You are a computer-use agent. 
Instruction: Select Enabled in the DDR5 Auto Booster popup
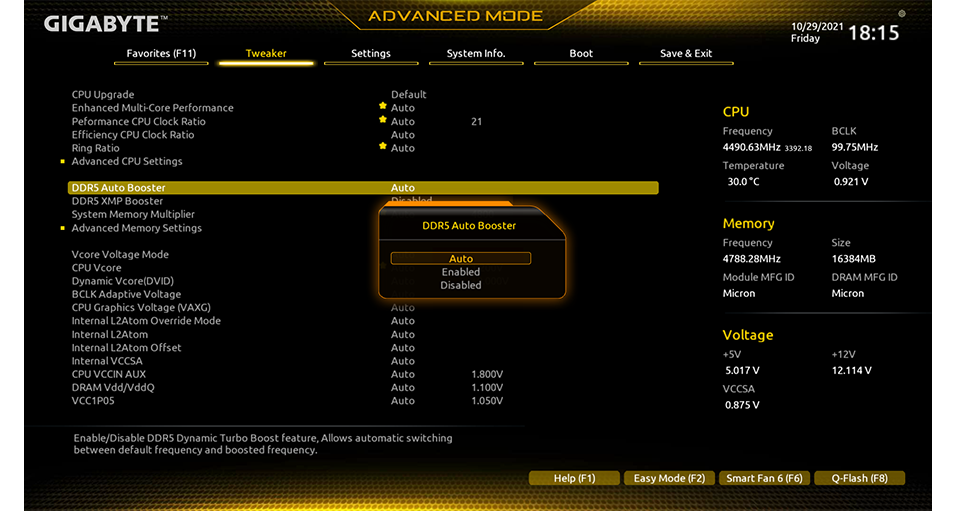click(460, 272)
